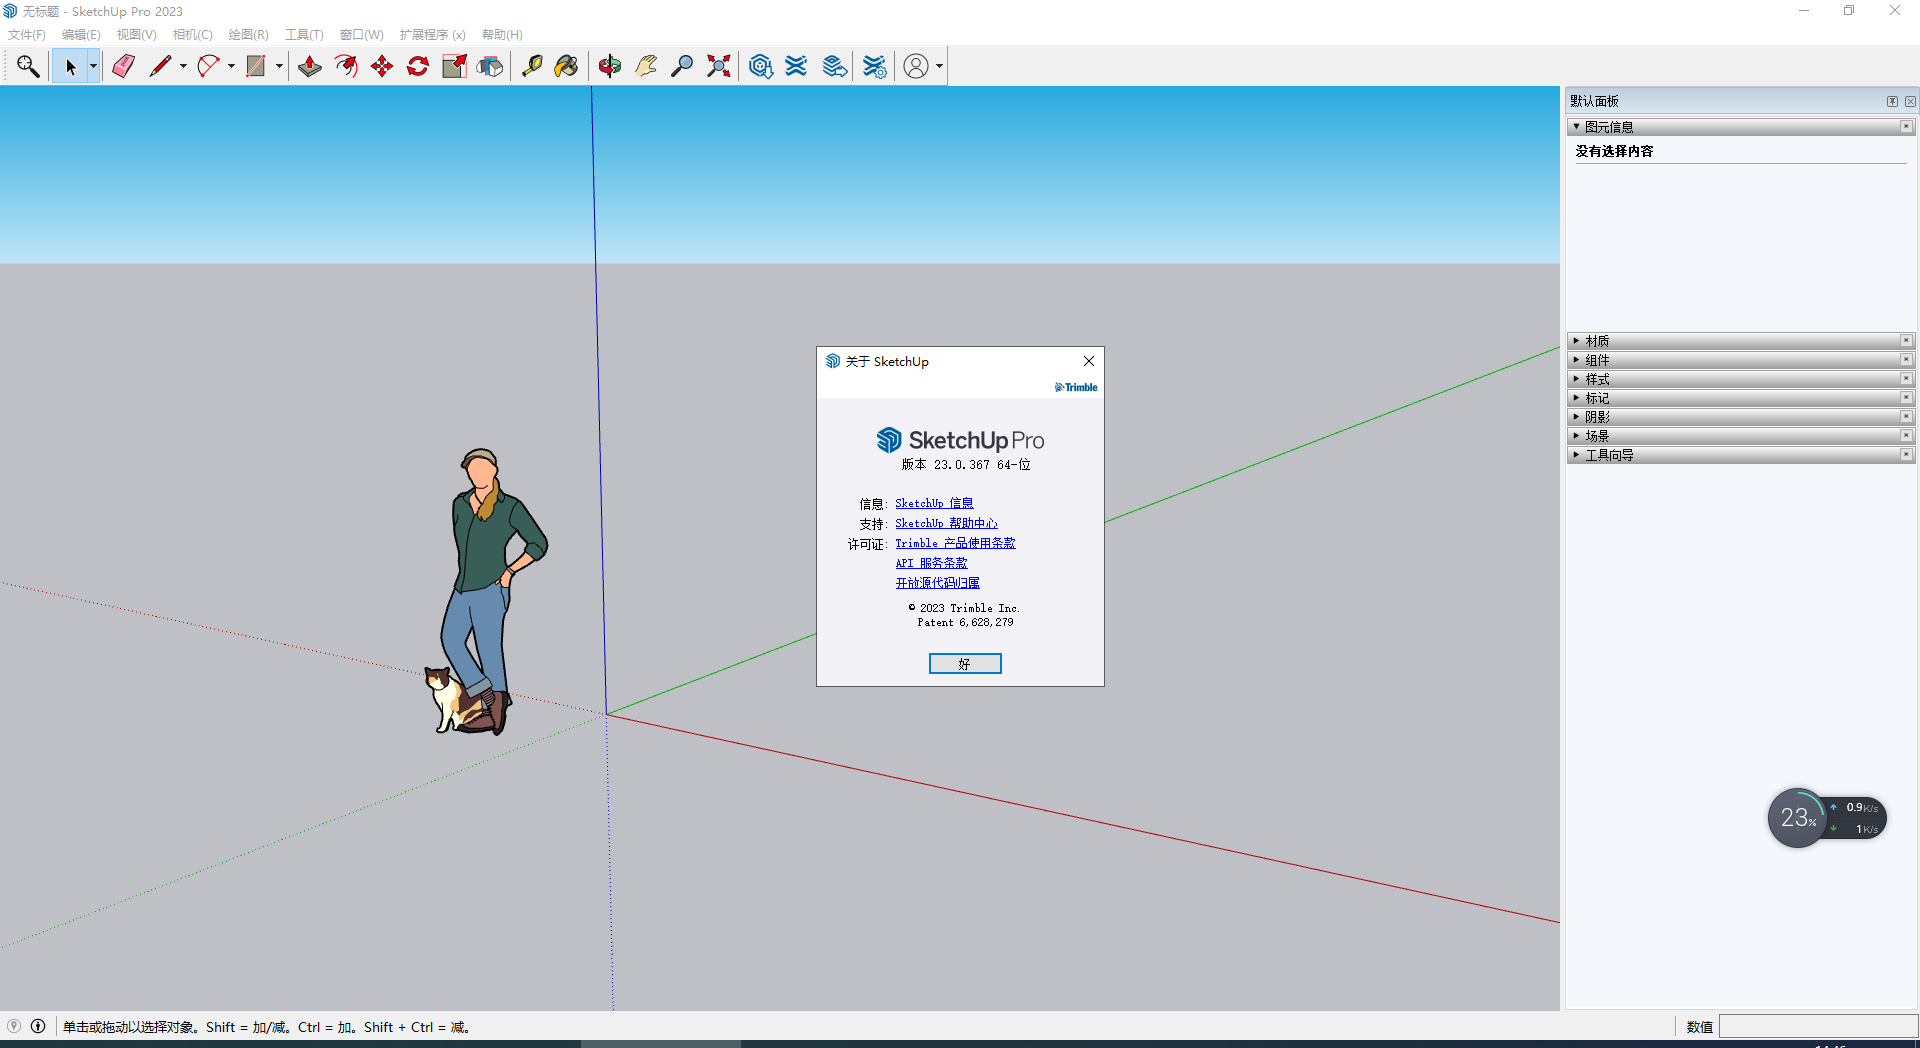The width and height of the screenshot is (1920, 1048).
Task: Pick the Tape Measure tool
Action: [532, 66]
